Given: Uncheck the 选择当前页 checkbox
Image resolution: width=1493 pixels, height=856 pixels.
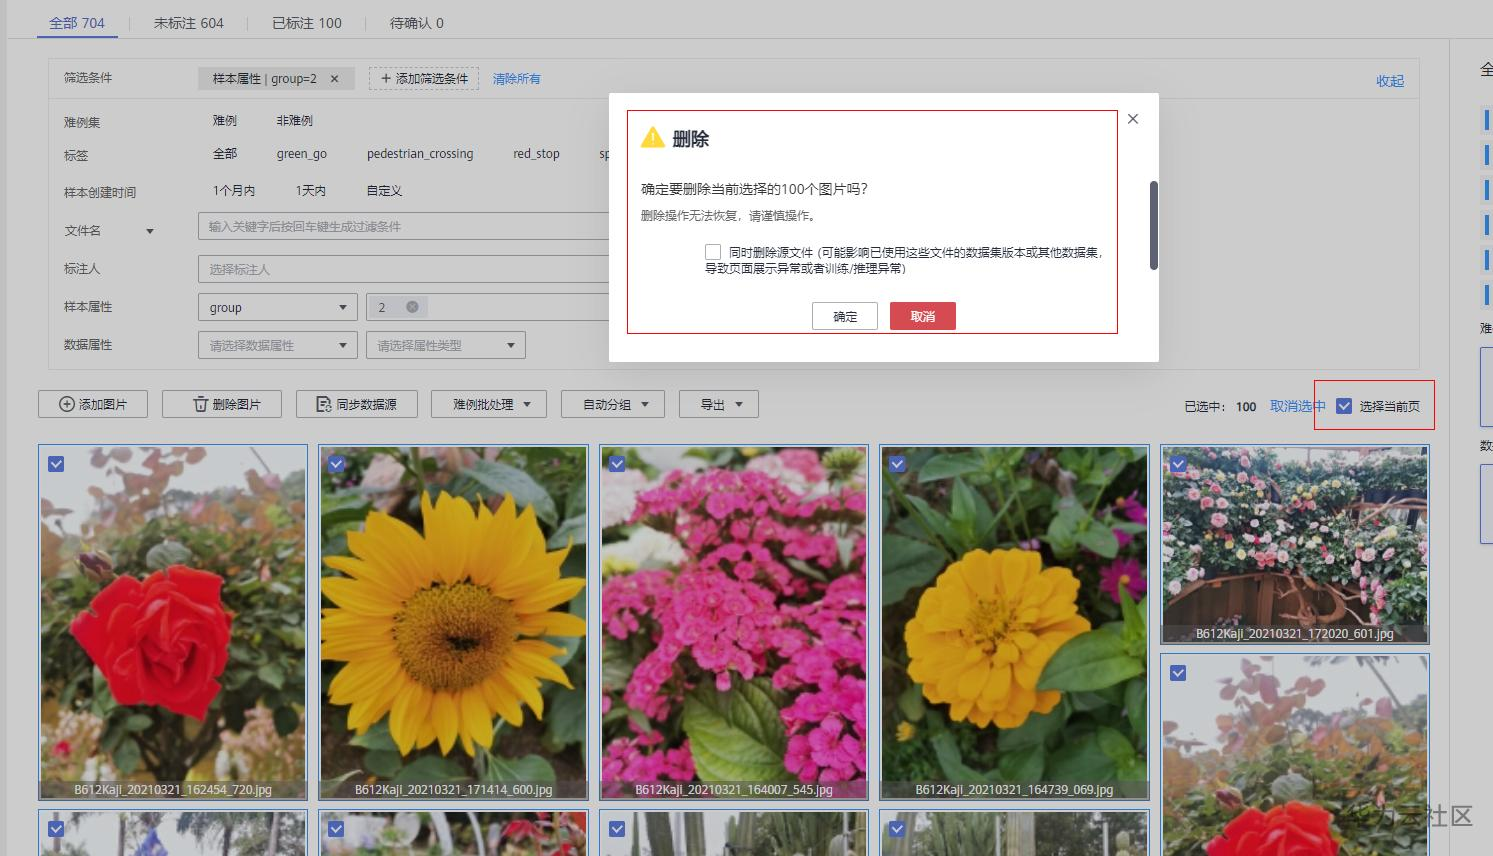Looking at the screenshot, I should point(1344,406).
